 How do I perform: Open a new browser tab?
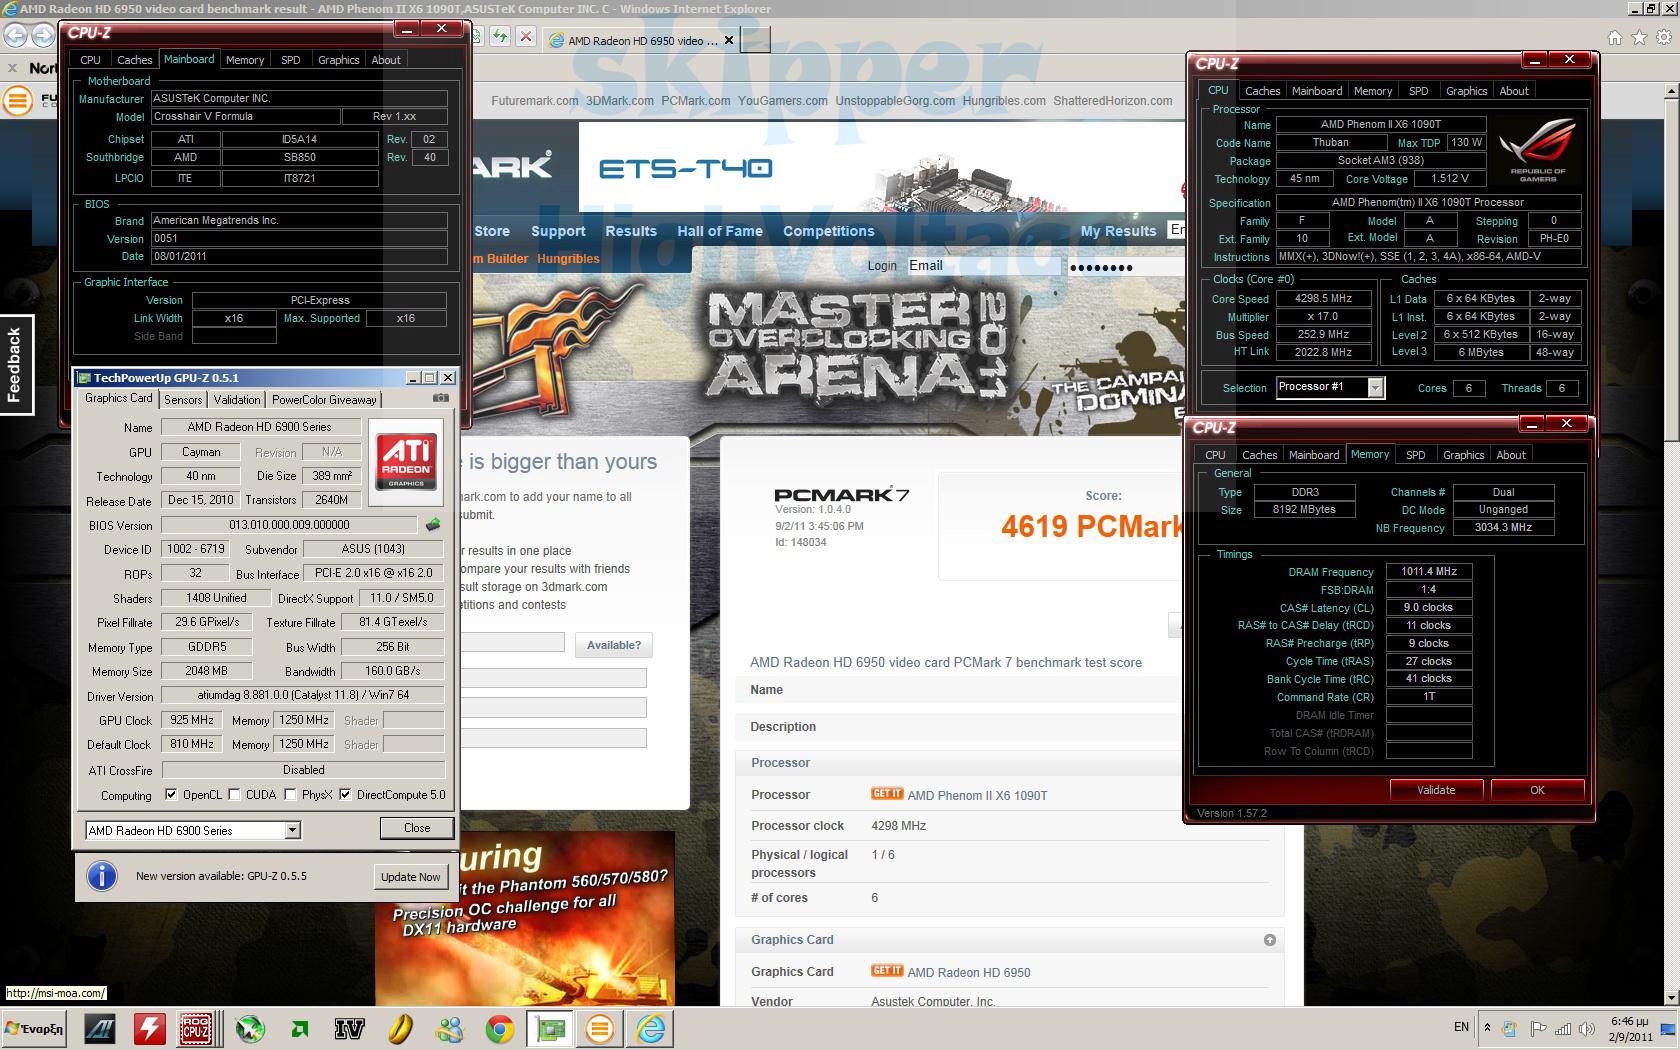756,41
